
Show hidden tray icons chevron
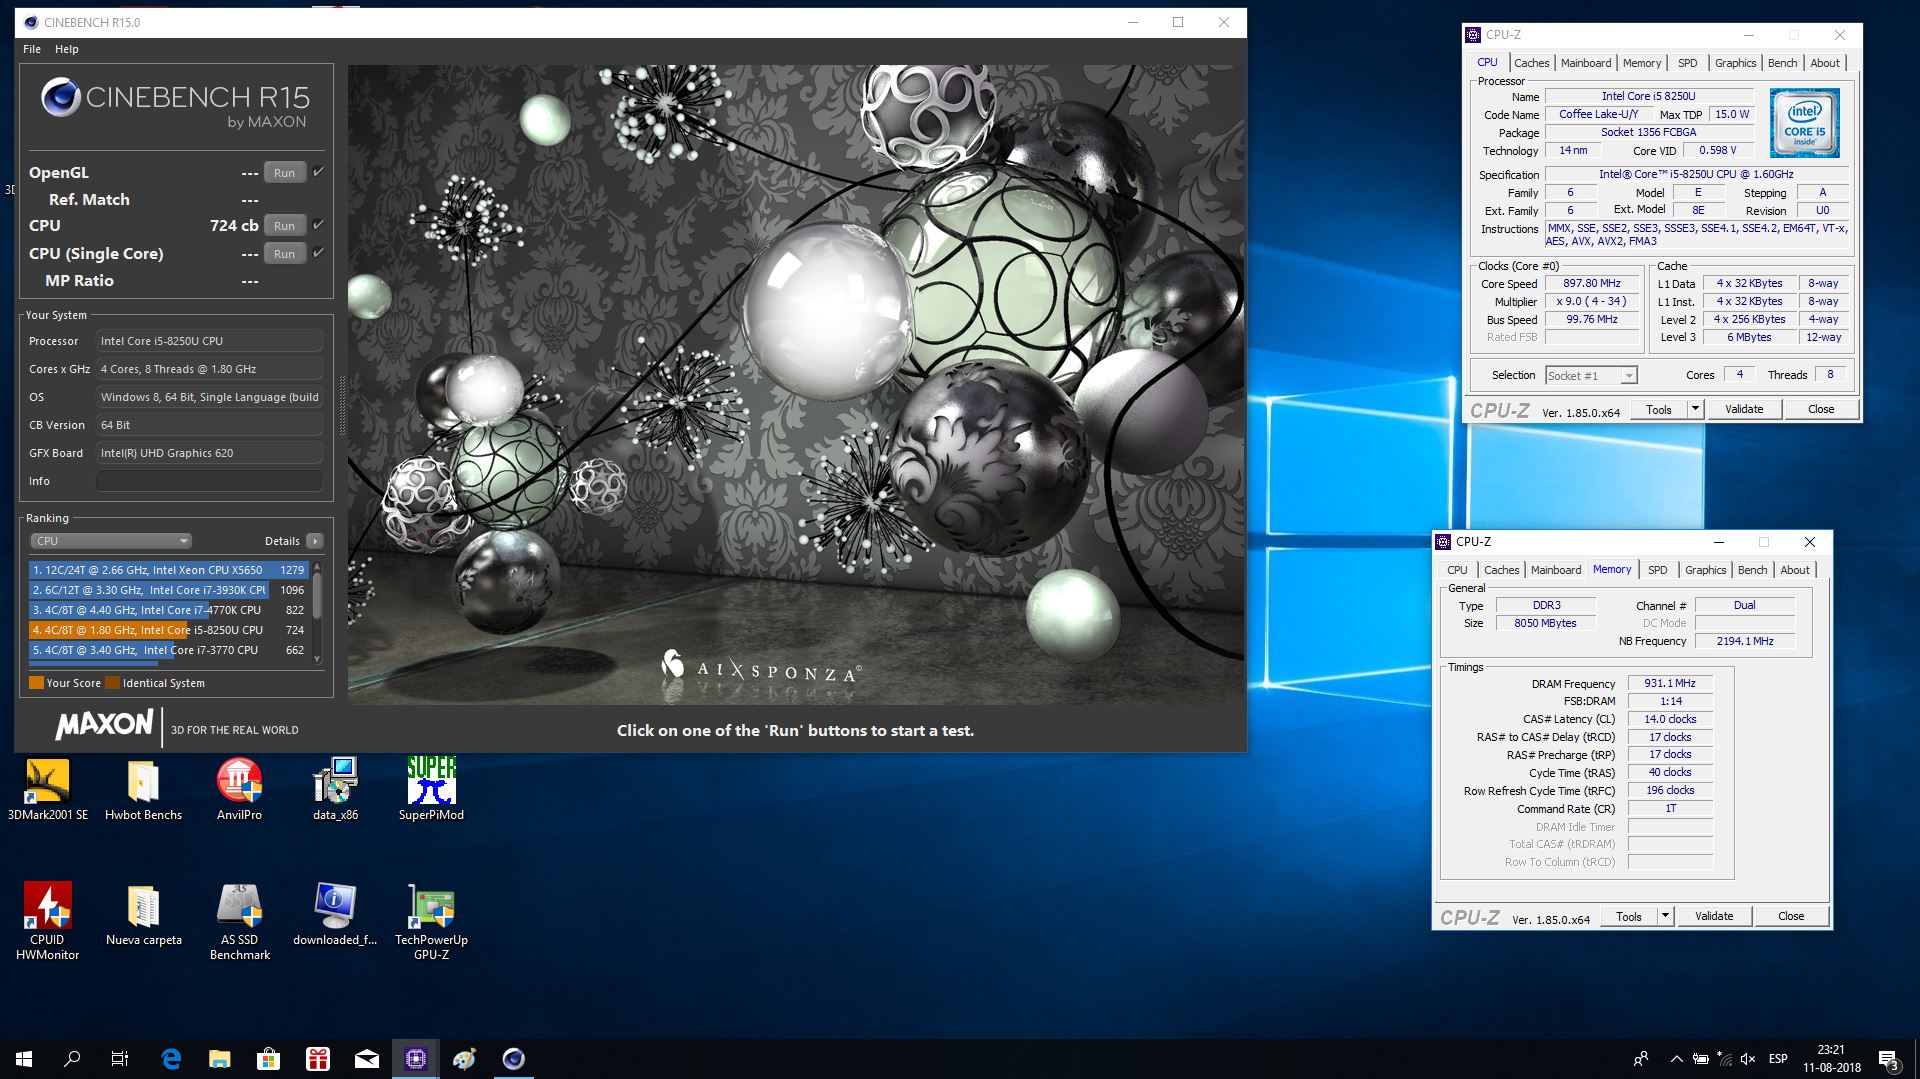click(x=1676, y=1059)
